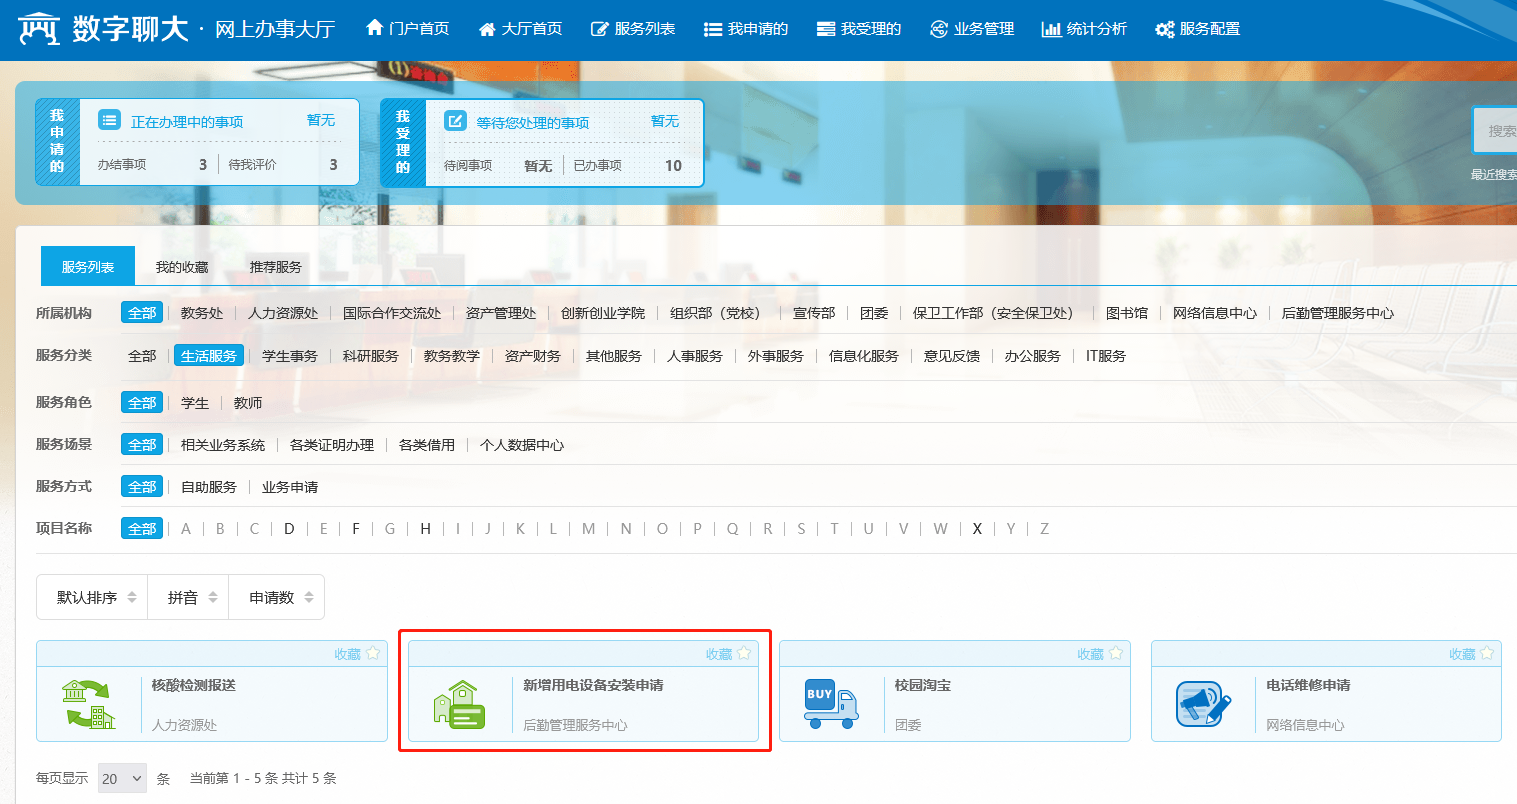
Task: Click the 新增用电设备安装申请 green building icon
Action: 459,705
